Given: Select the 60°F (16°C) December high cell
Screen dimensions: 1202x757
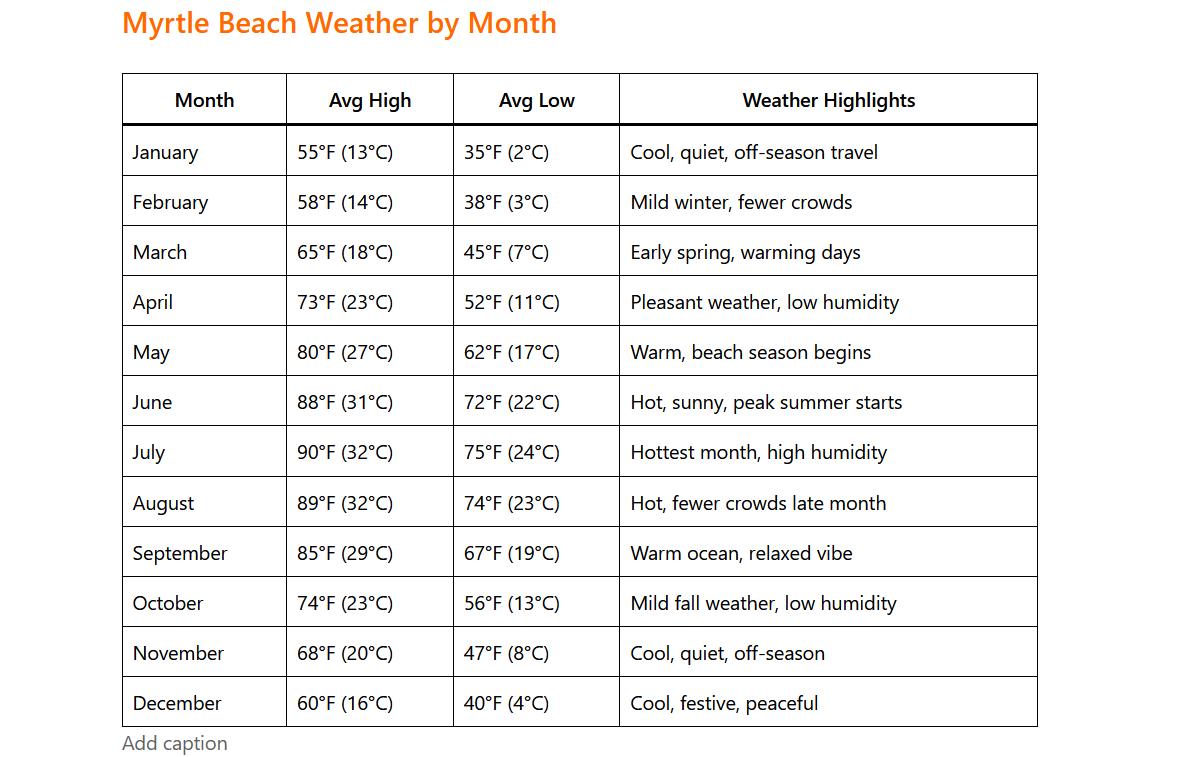Looking at the screenshot, I should point(345,703).
